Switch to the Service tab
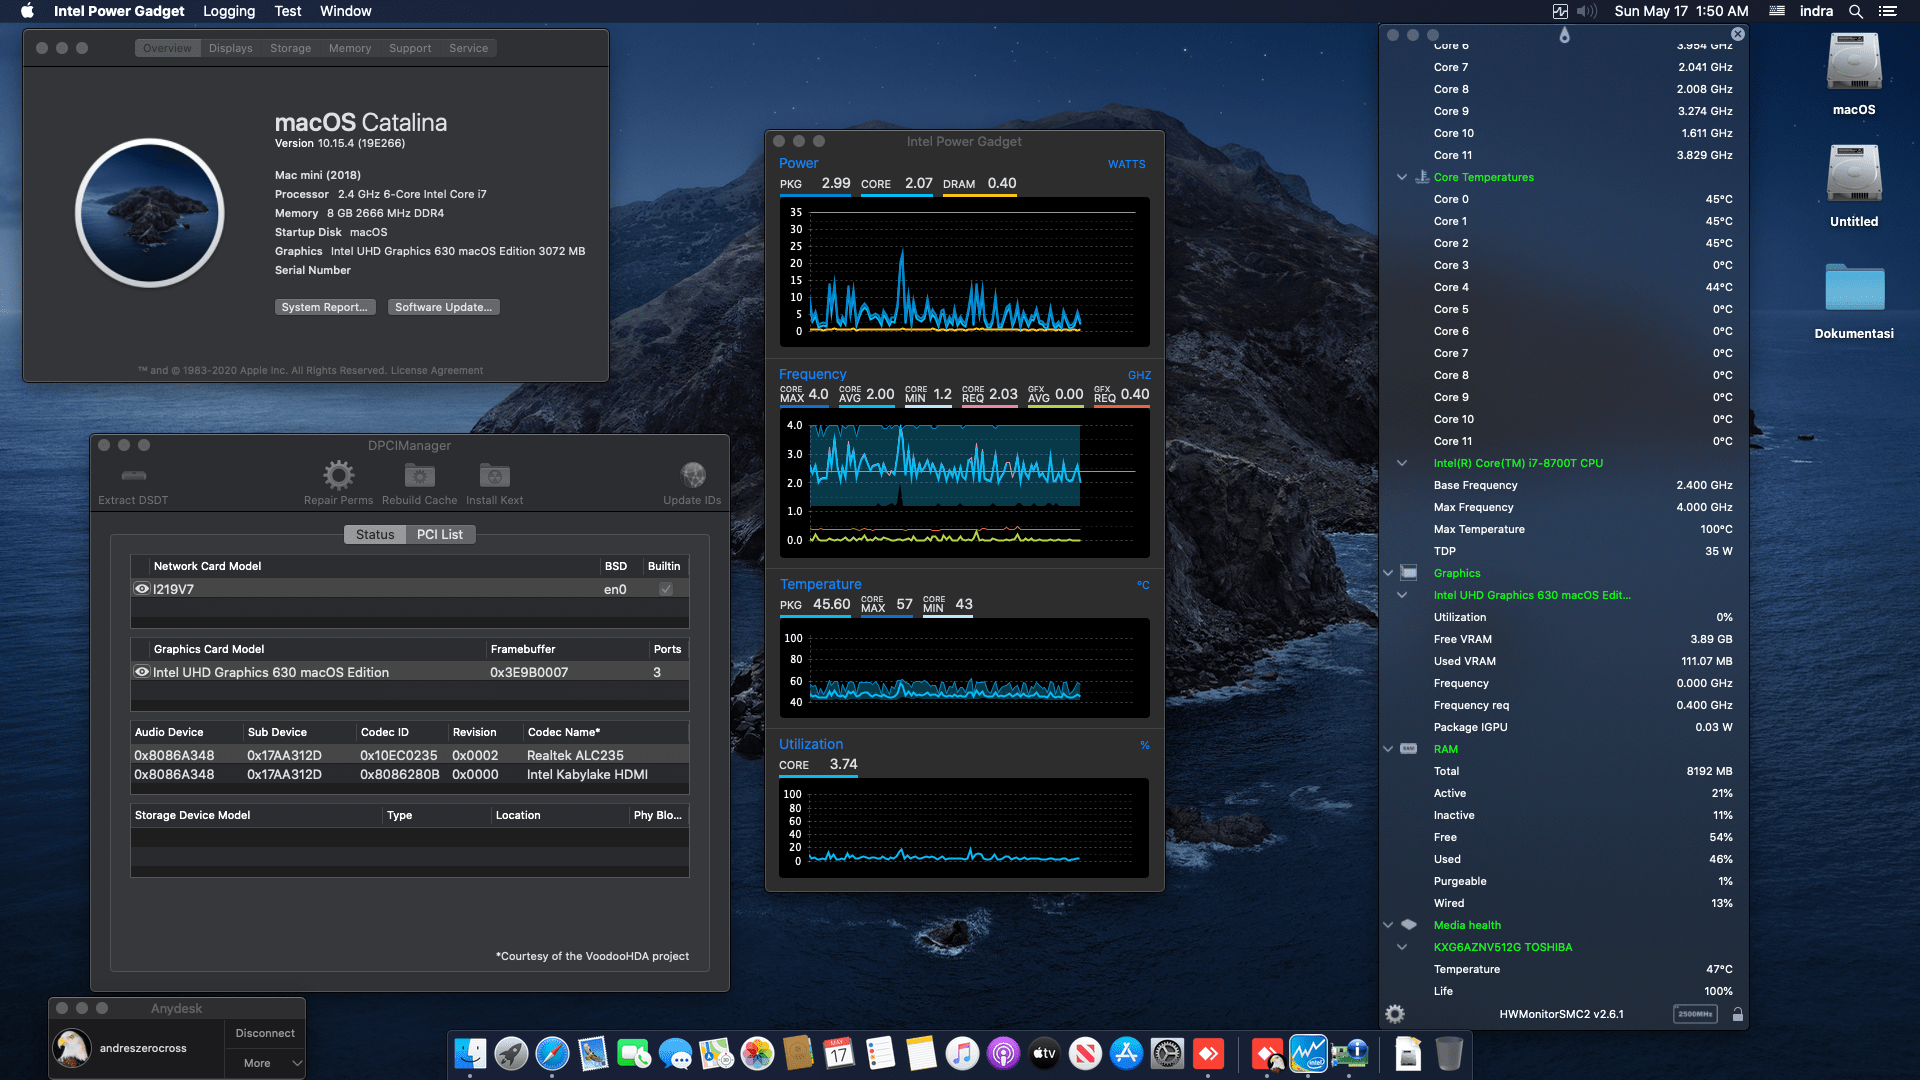1920x1080 pixels. (469, 48)
